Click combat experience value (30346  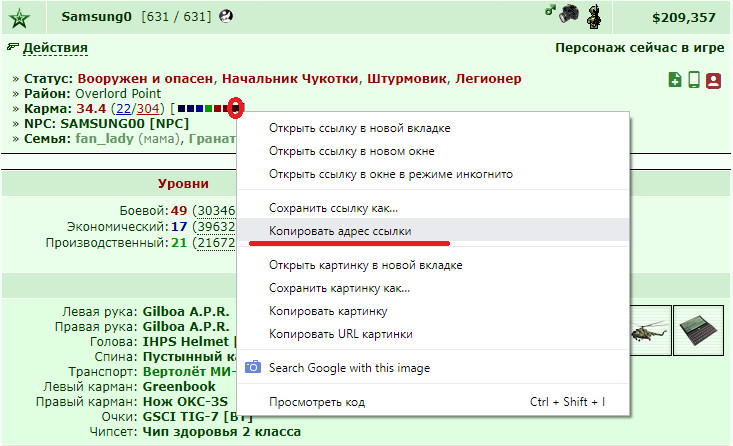click(214, 211)
